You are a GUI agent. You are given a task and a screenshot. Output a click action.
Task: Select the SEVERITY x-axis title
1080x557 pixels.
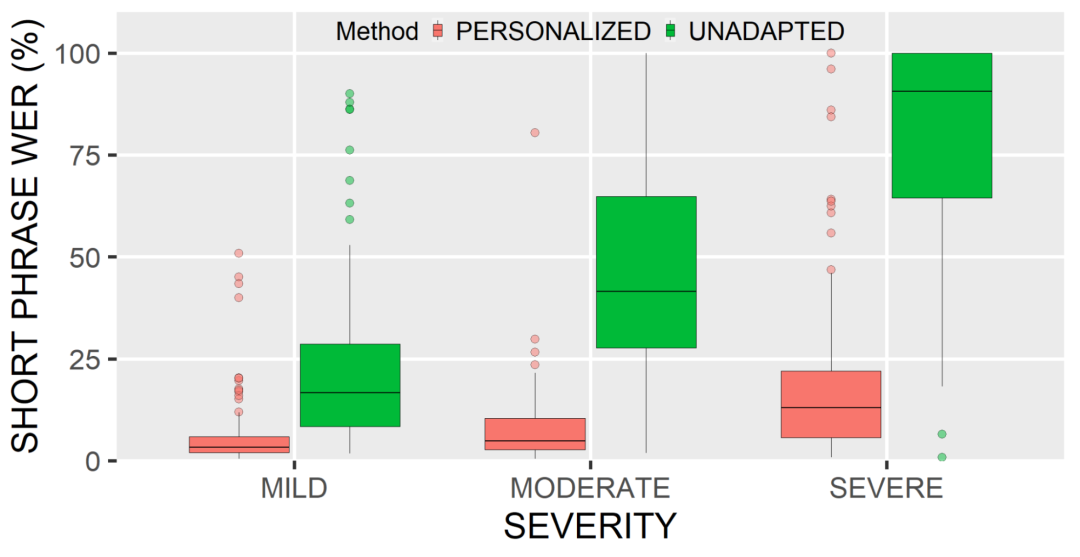point(590,526)
